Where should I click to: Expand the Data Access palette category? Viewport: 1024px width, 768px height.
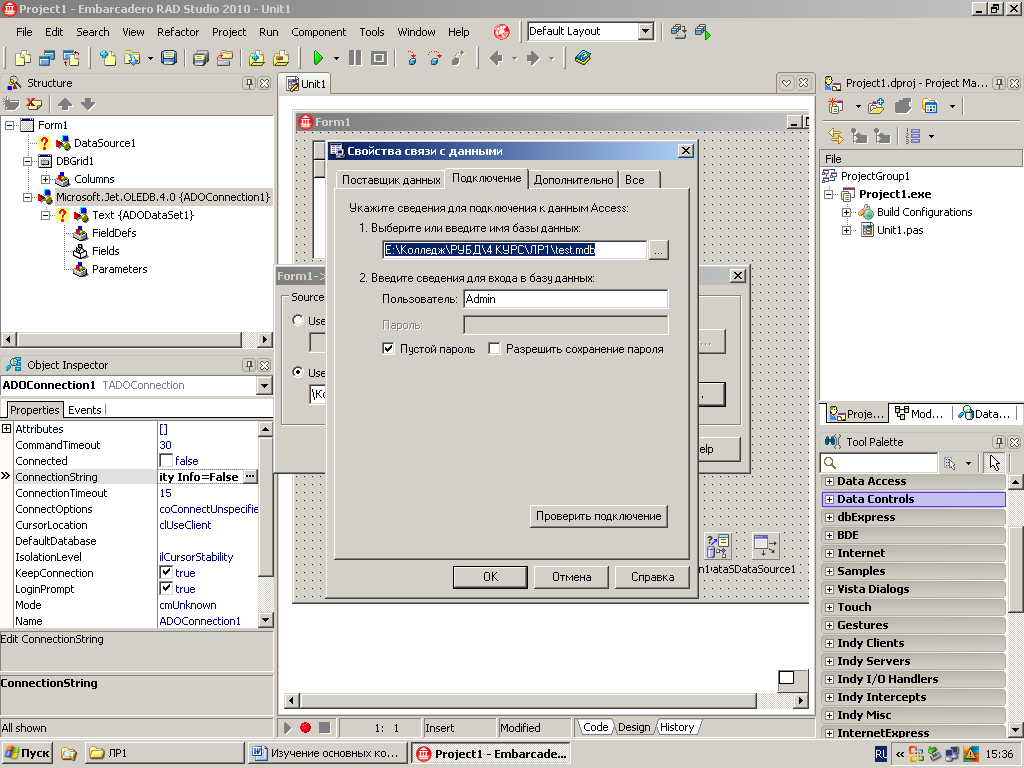829,481
